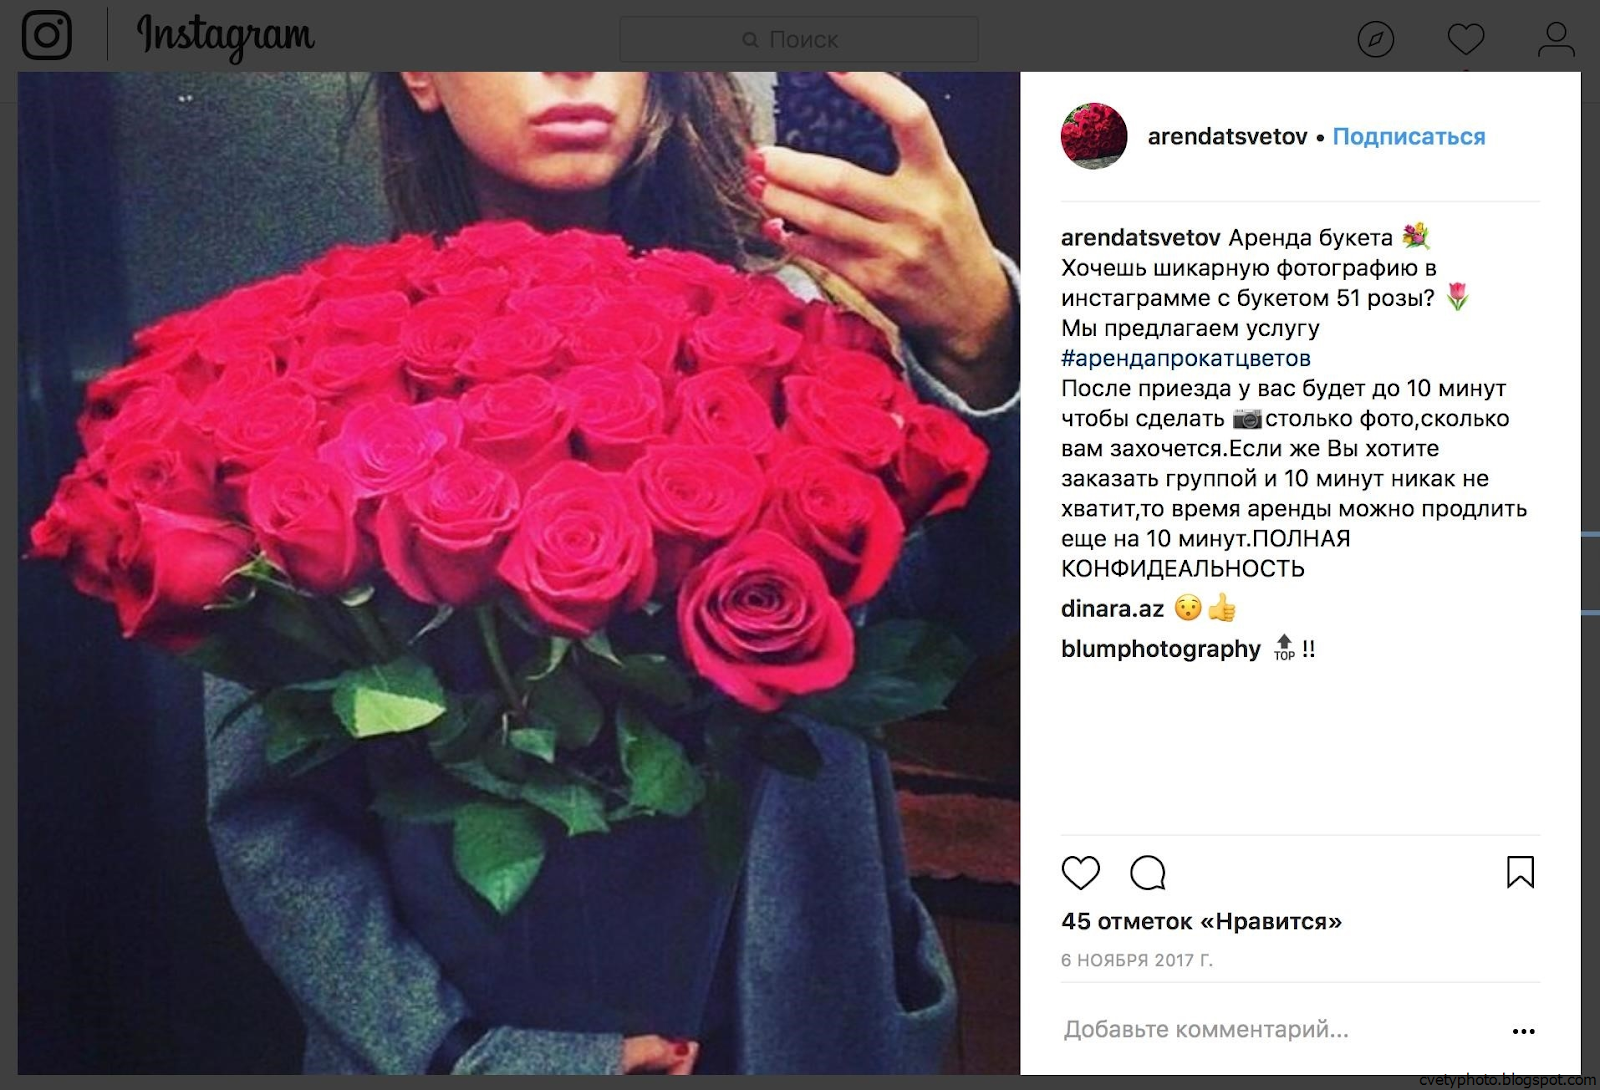Screen dimensions: 1600x1090
Task: Click the roses bouquet post photo
Action: [x=519, y=573]
